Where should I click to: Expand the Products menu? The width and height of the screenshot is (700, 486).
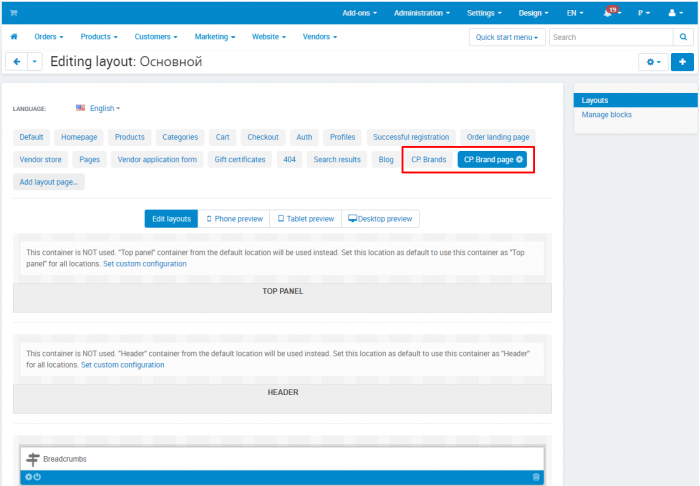pos(99,37)
